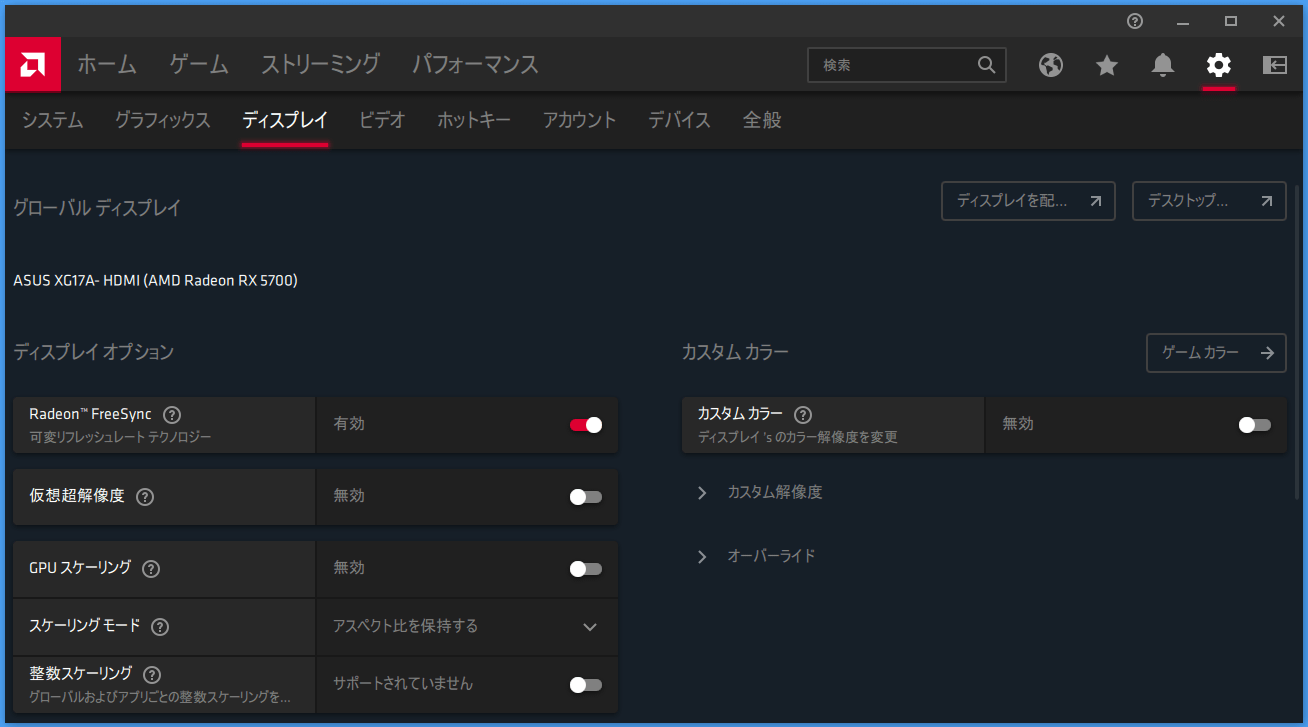Switch to グラフィックス tab

click(163, 120)
